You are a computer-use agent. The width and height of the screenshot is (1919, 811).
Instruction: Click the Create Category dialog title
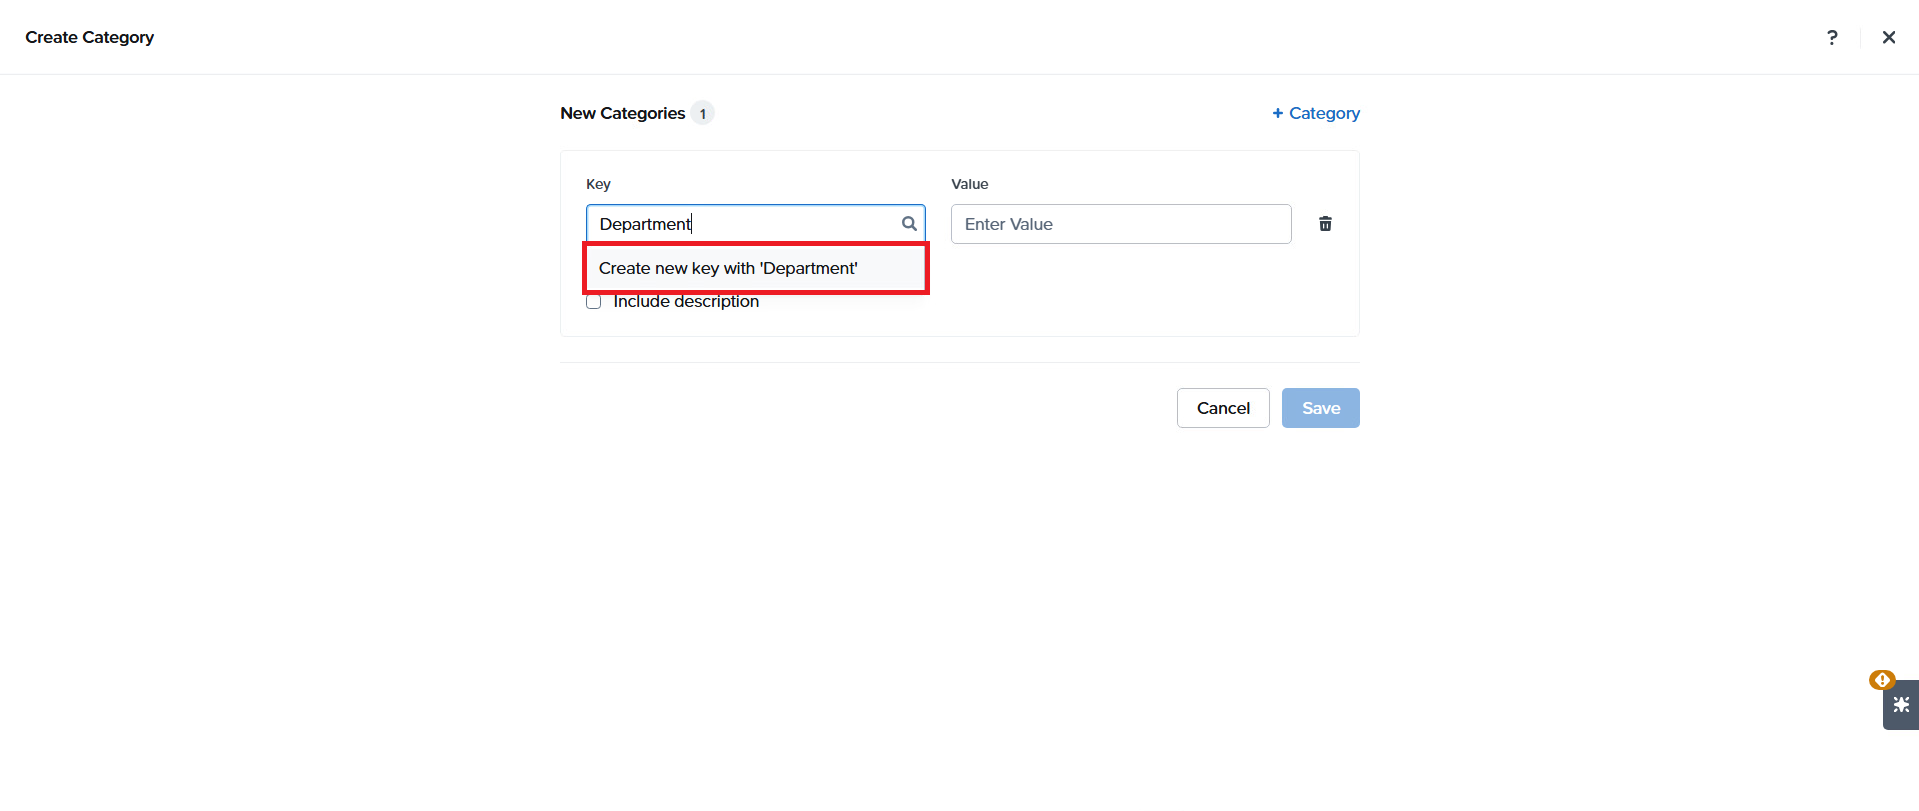click(x=90, y=37)
